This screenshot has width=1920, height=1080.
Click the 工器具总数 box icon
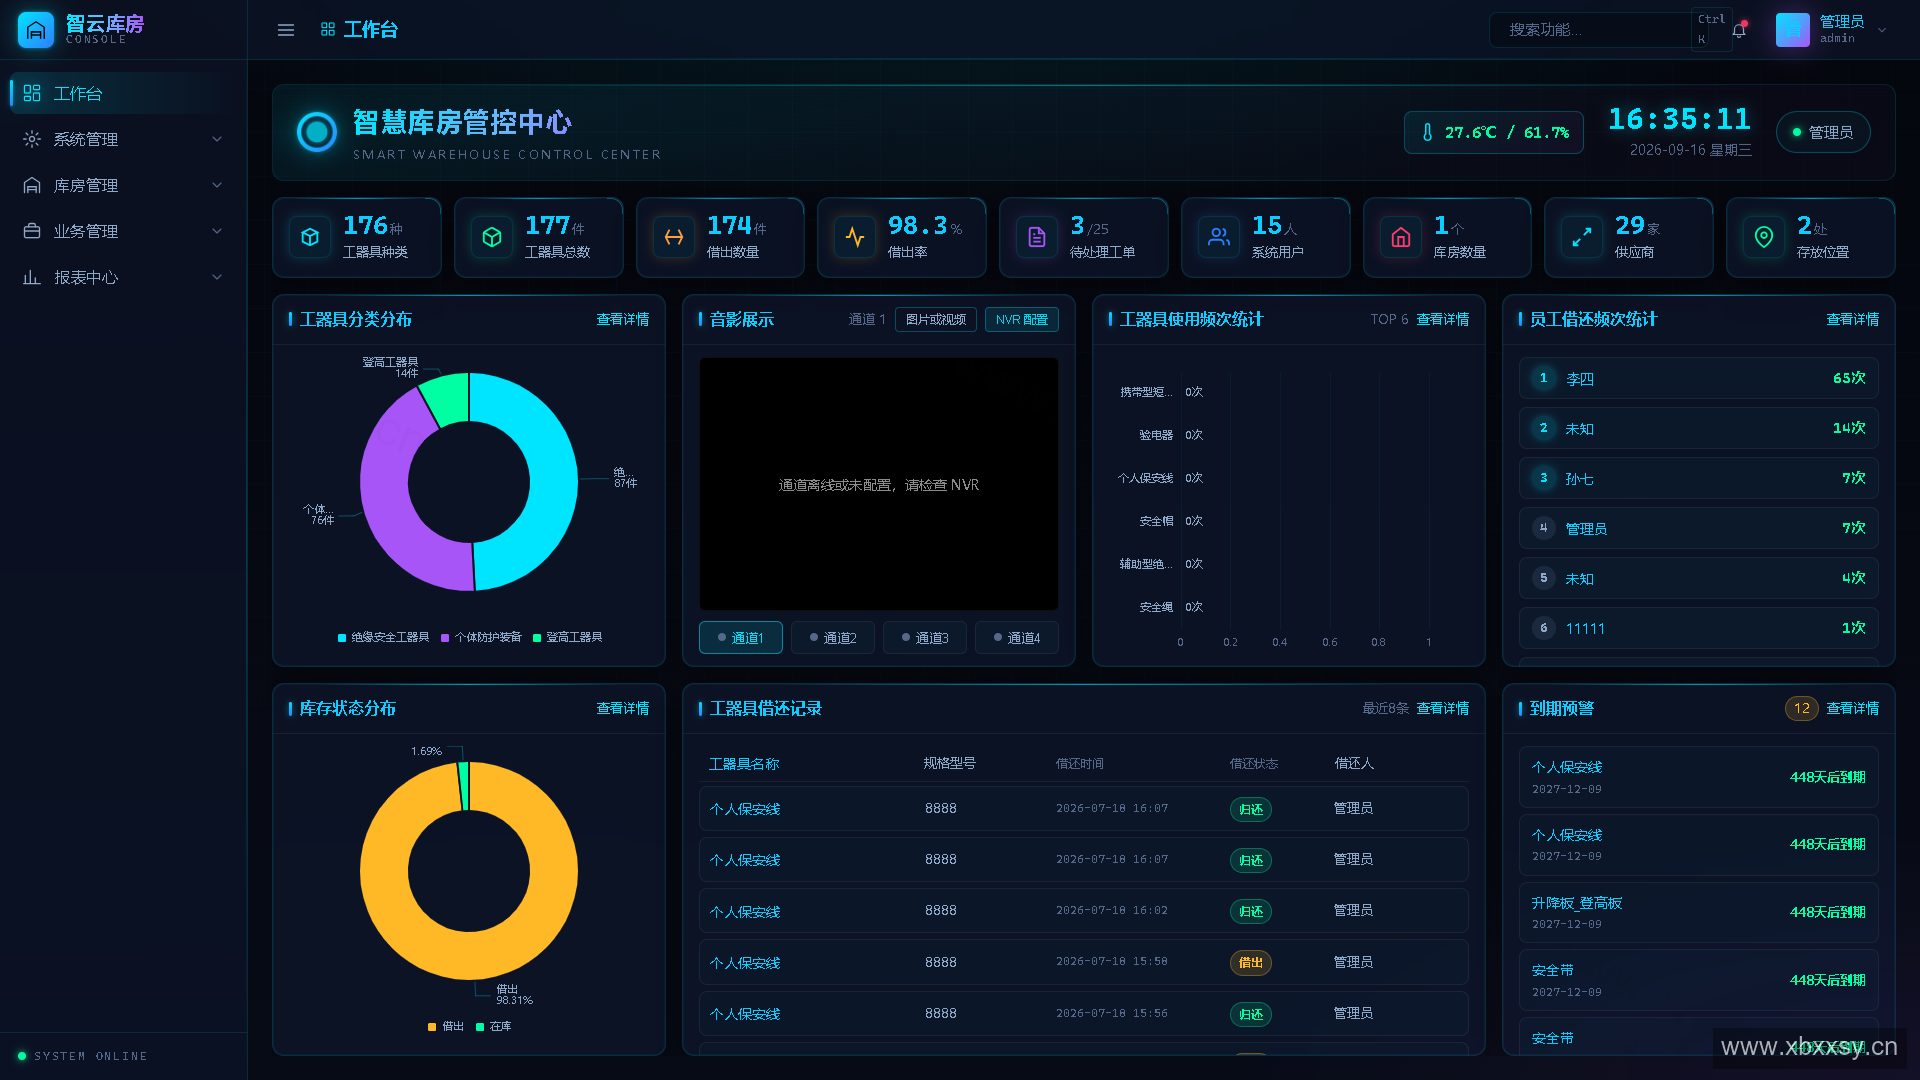point(492,238)
